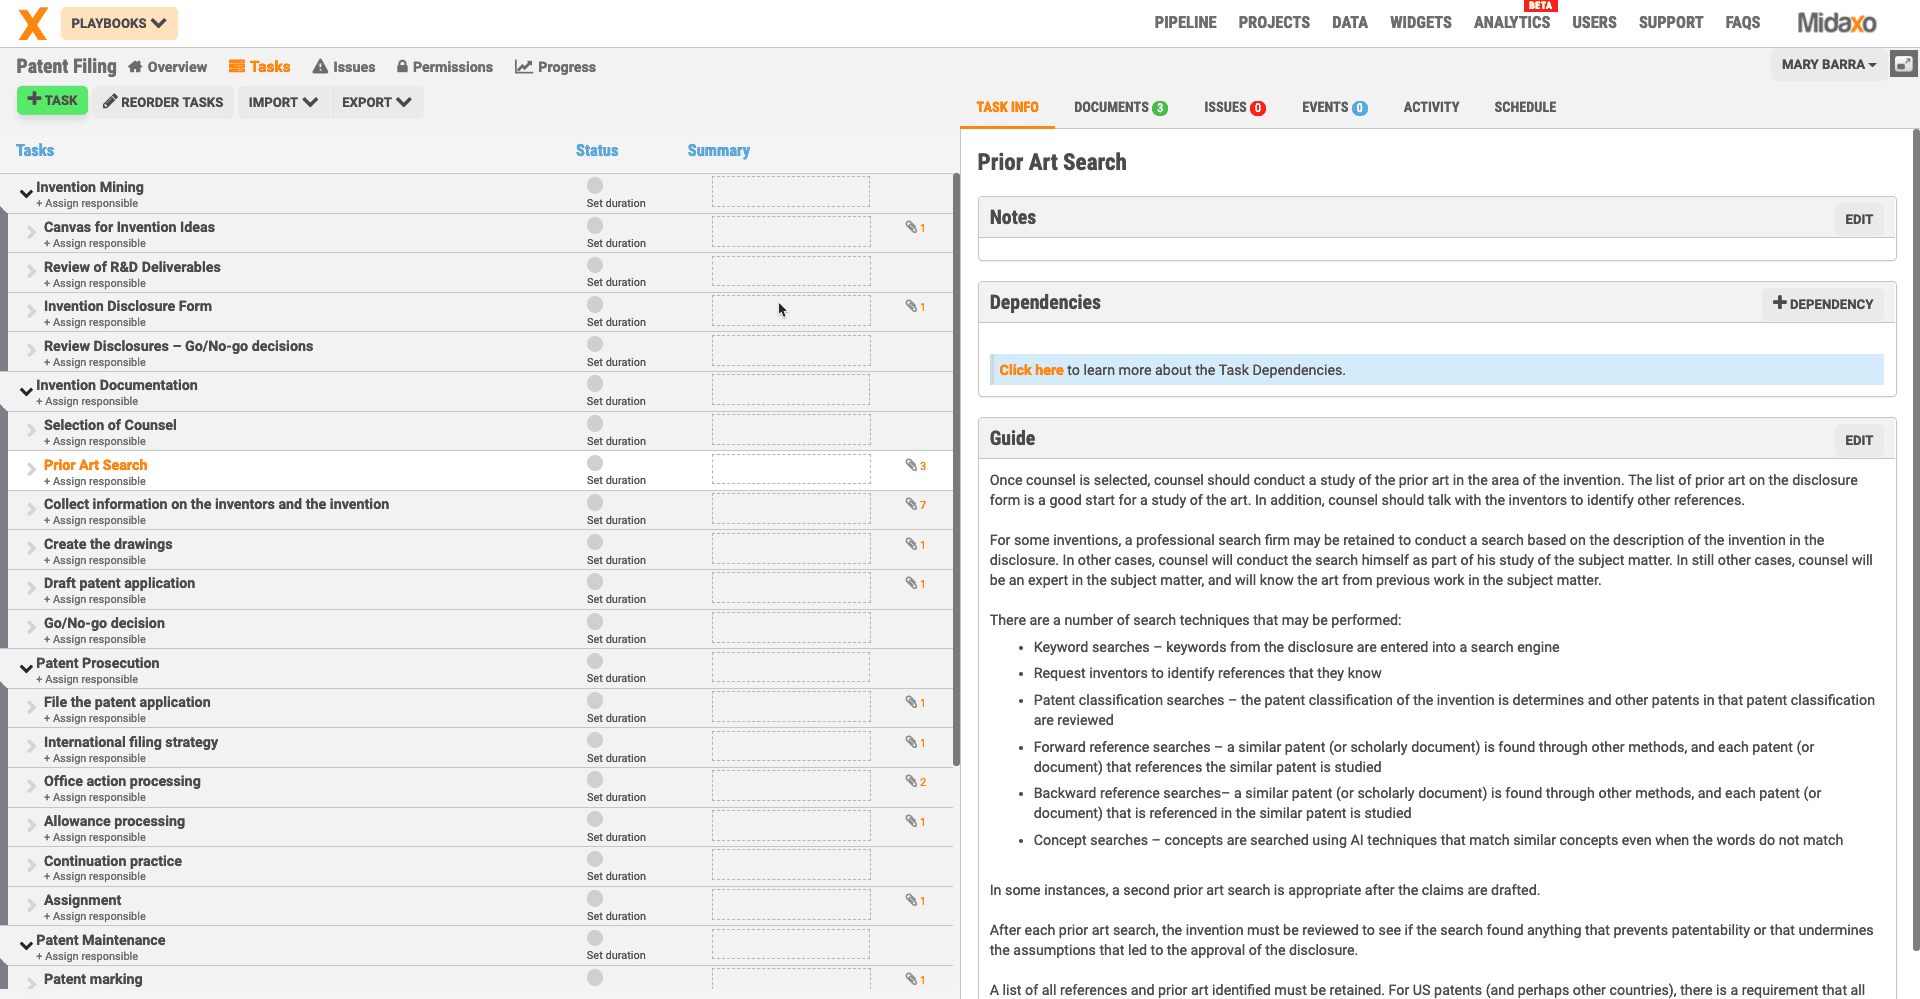1920x999 pixels.
Task: Click status circle for Patent Prosecution
Action: coord(595,661)
